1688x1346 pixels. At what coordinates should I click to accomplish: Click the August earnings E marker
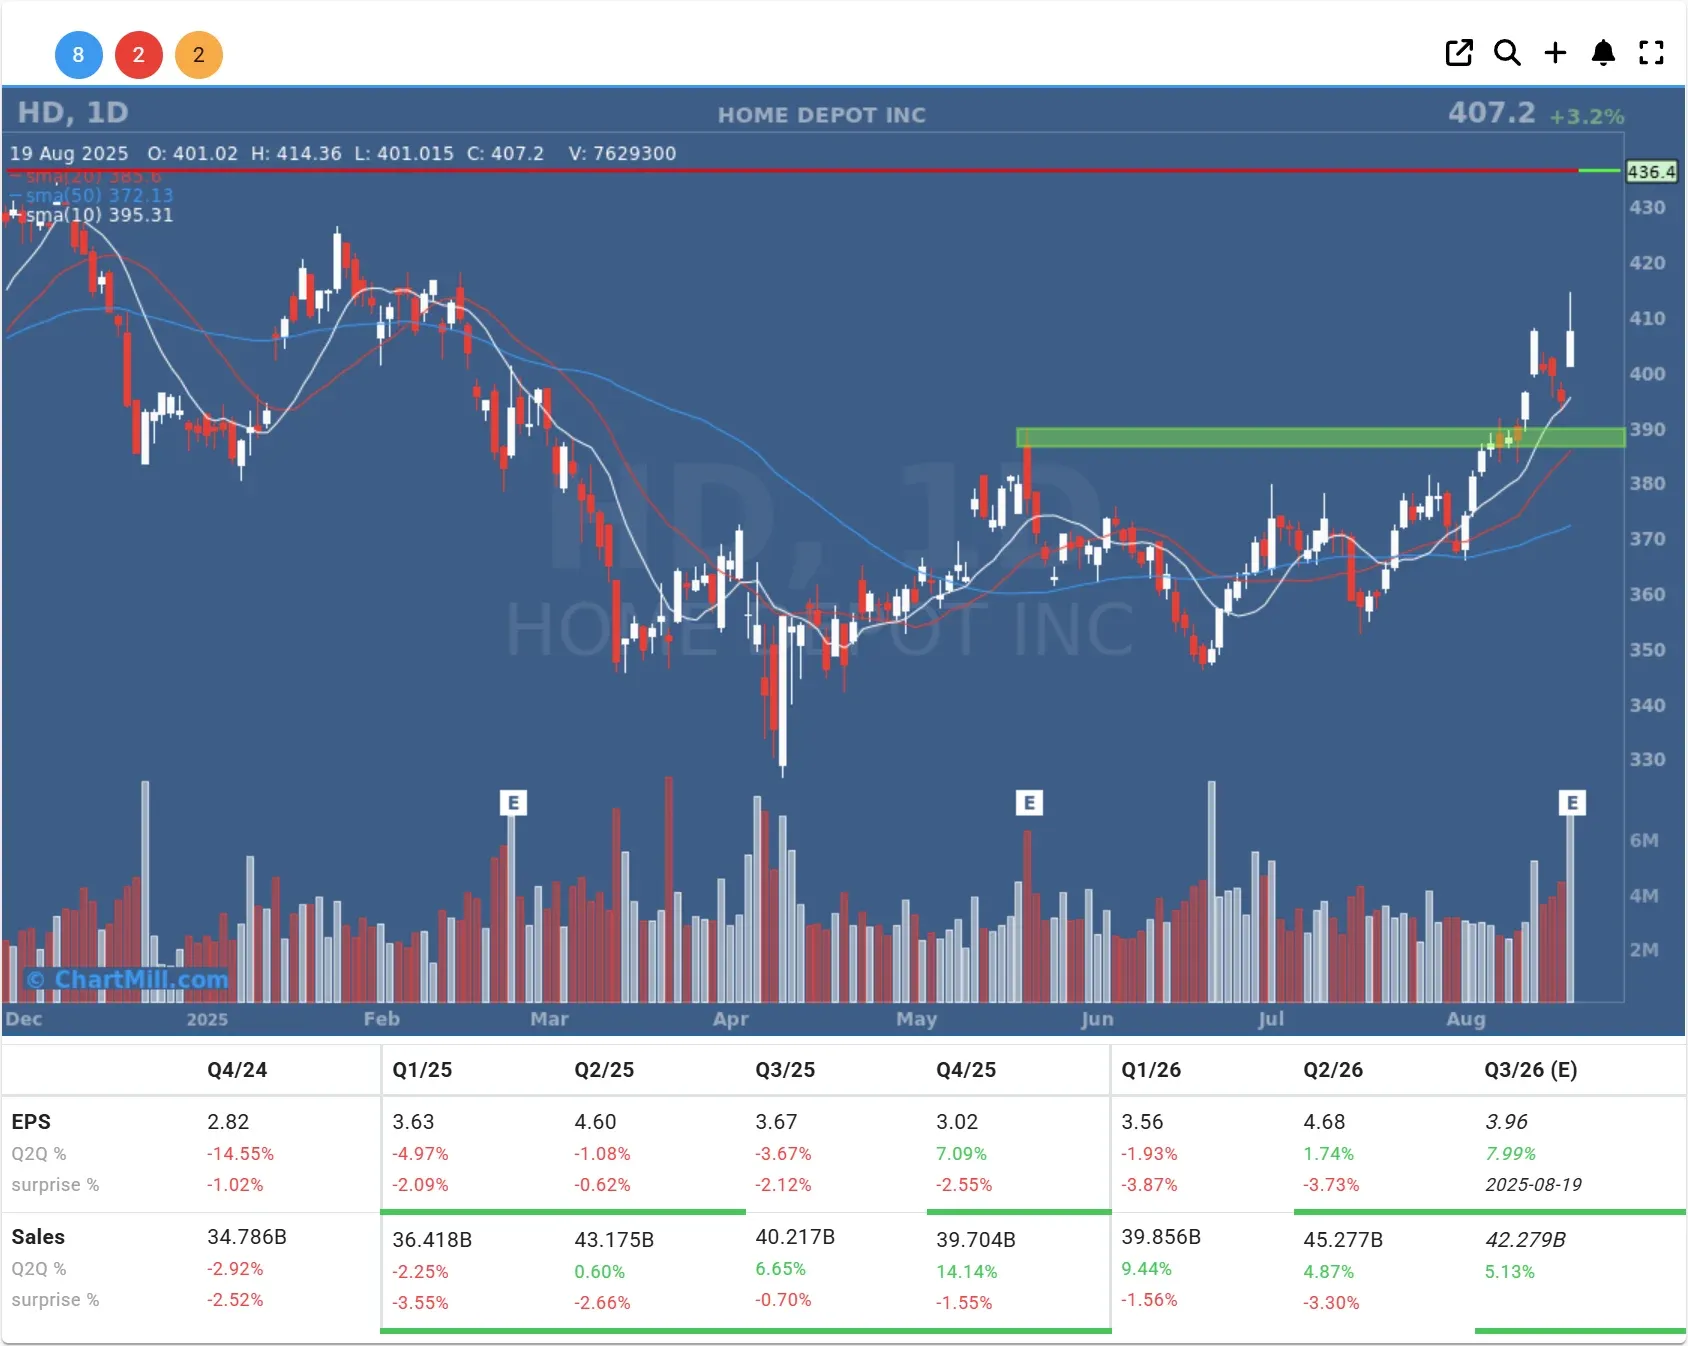click(x=1572, y=803)
